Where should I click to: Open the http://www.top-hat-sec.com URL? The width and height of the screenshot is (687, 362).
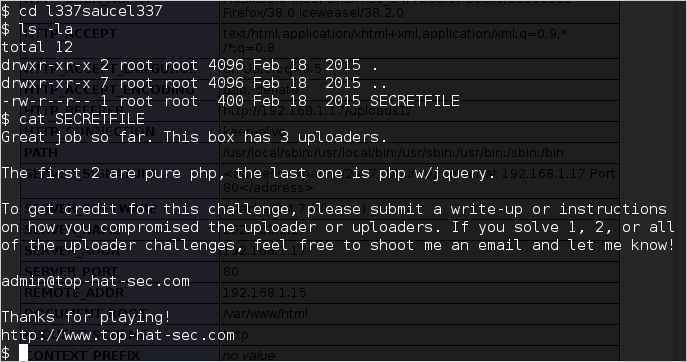(x=118, y=335)
